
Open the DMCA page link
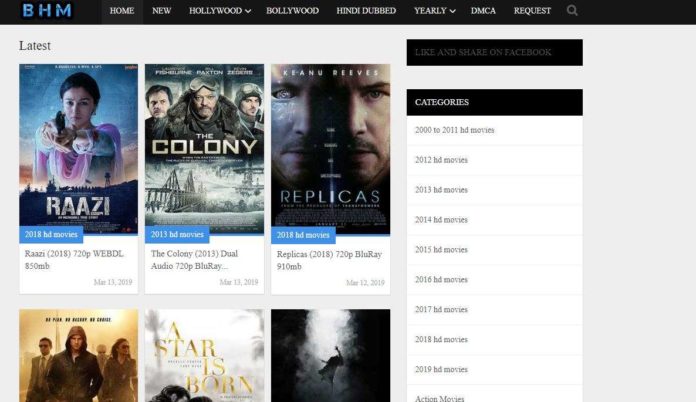483,11
